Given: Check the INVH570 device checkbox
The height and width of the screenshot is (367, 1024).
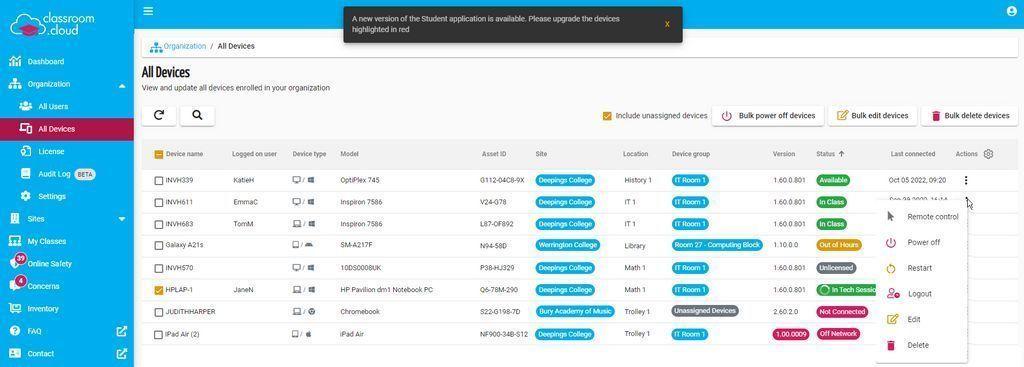Looking at the screenshot, I should pos(159,268).
